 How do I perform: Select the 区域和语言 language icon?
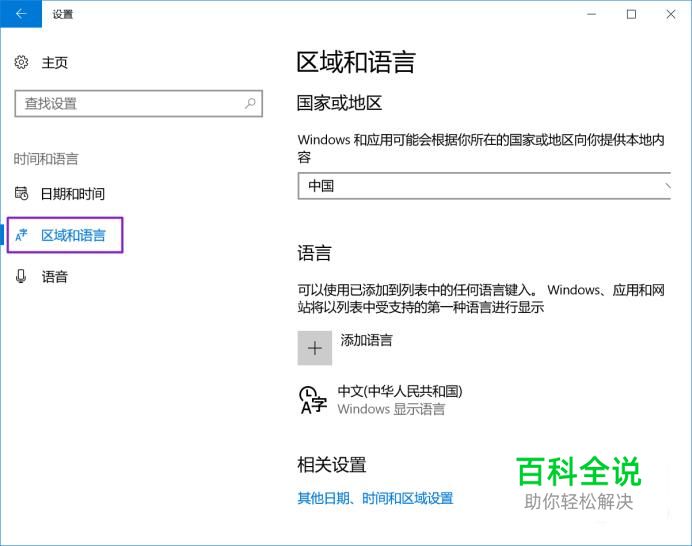pos(21,235)
